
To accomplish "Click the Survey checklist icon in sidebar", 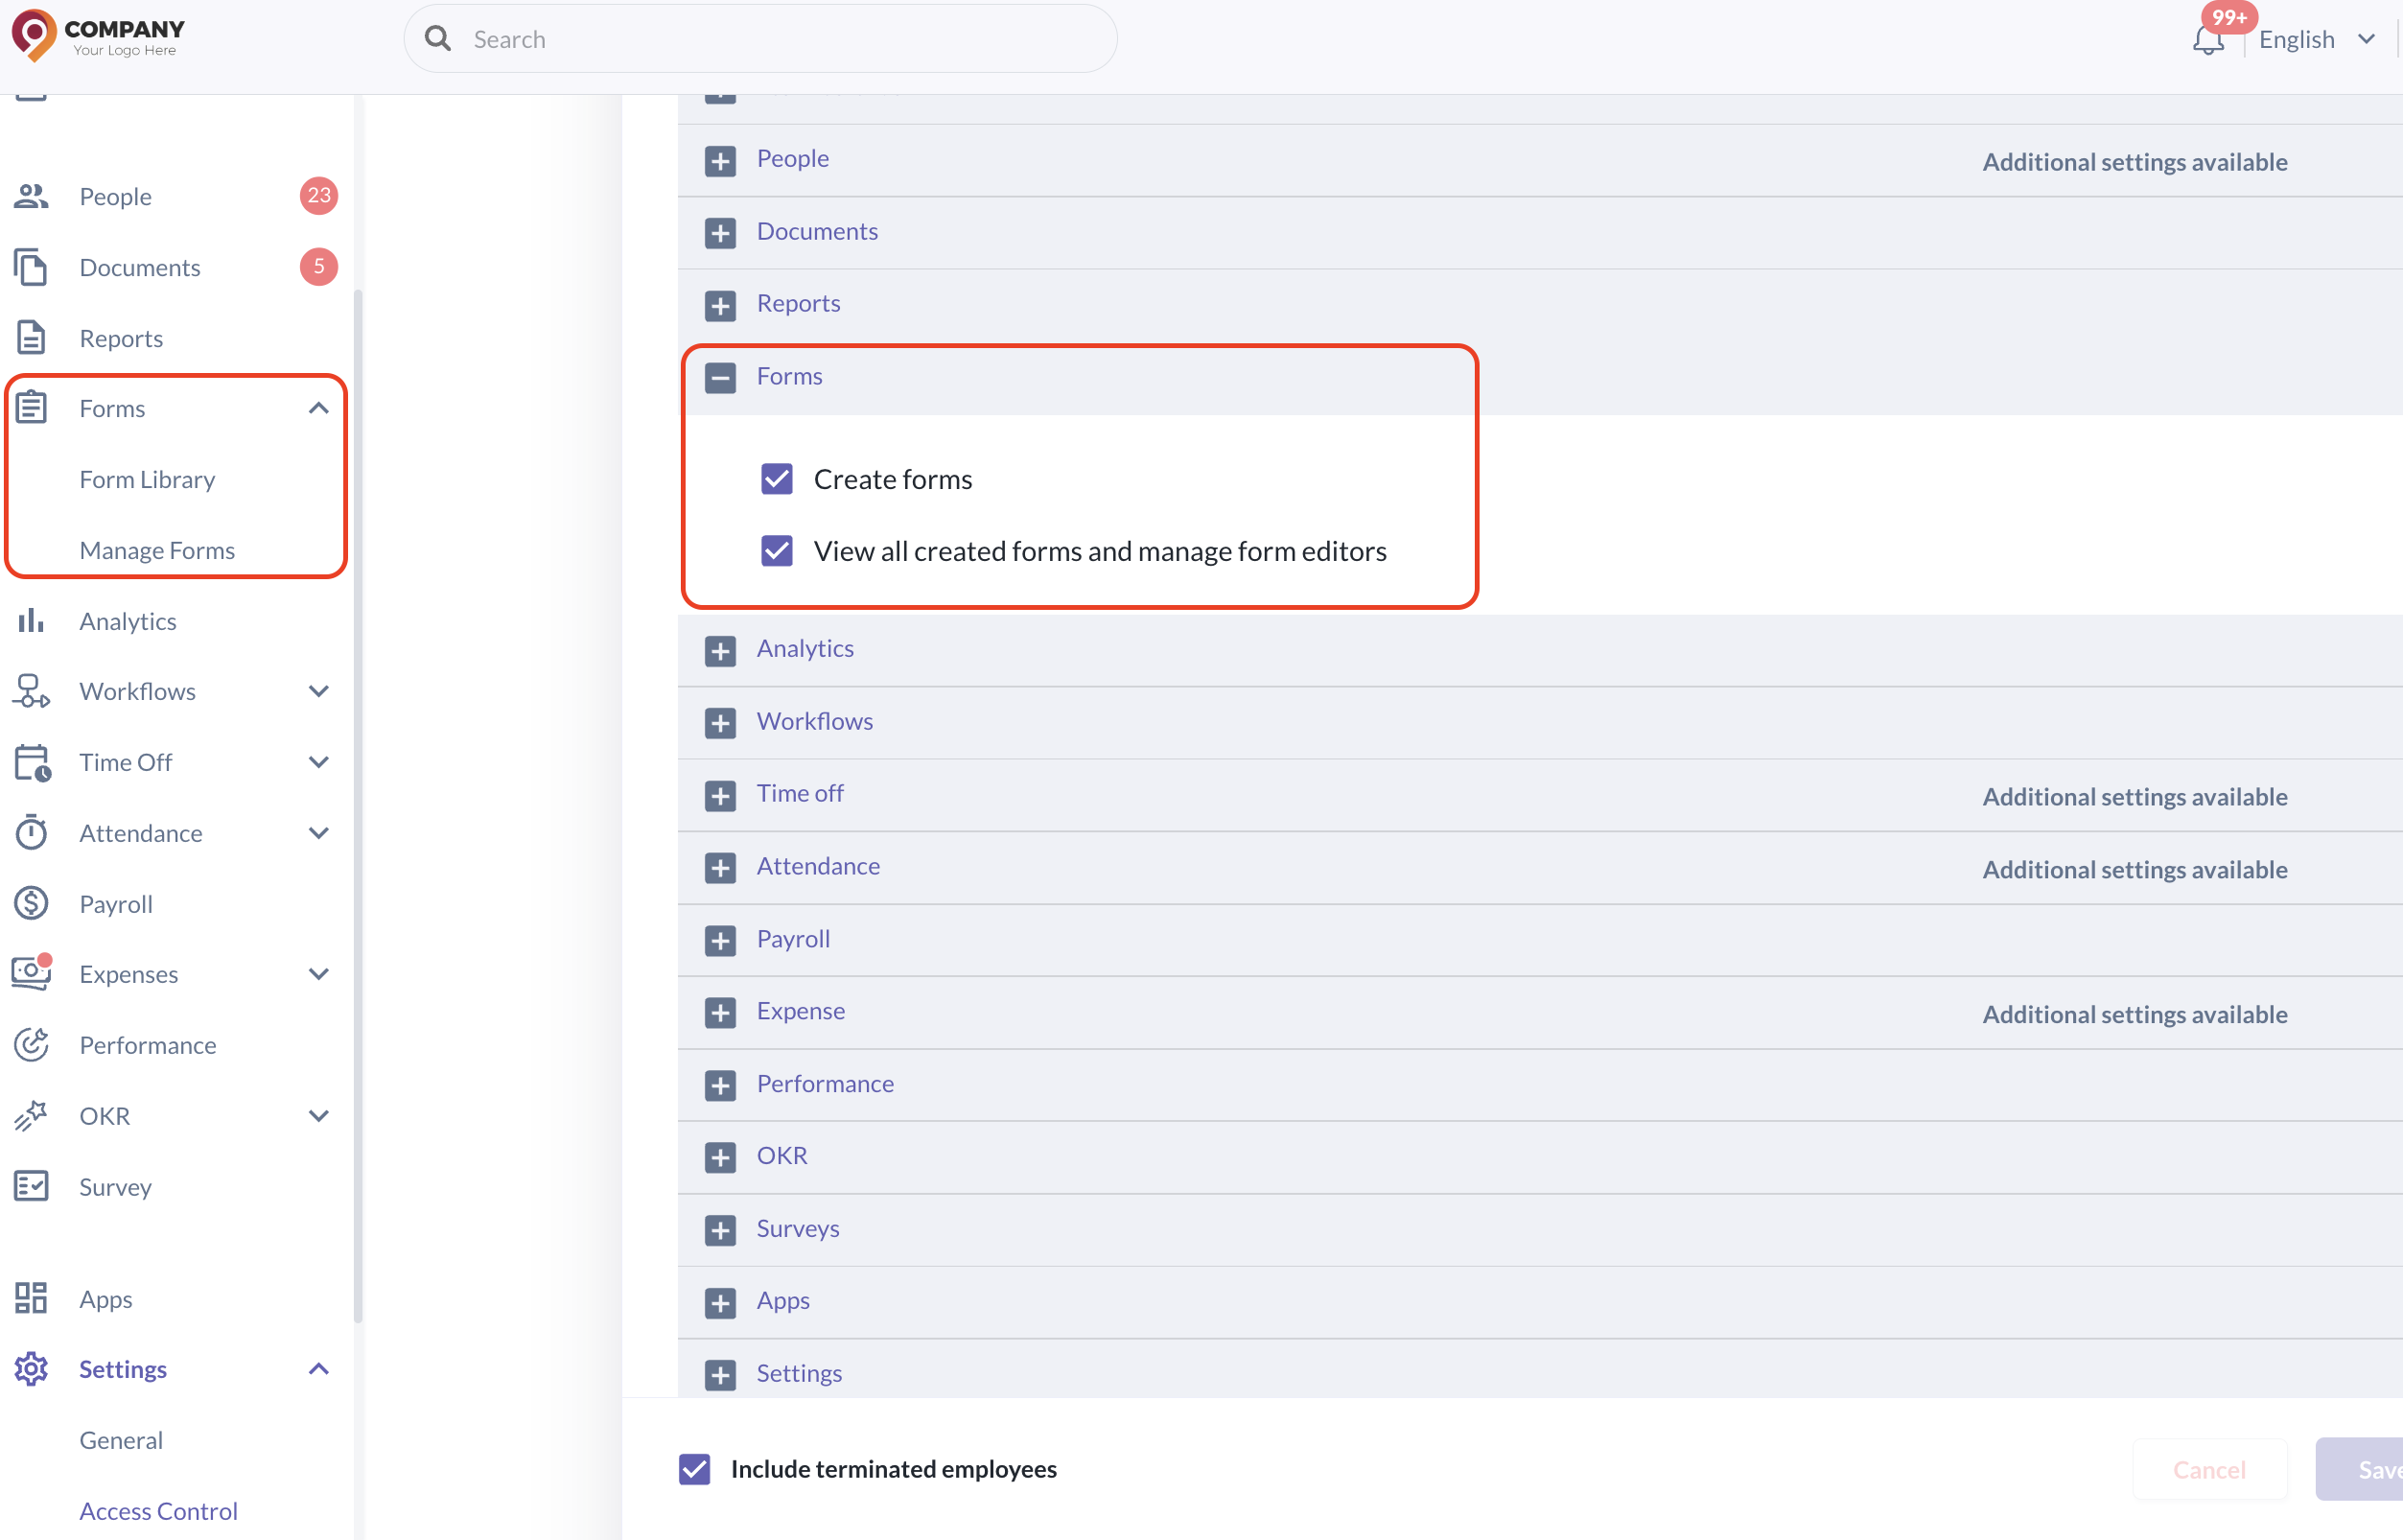I will click(x=31, y=1186).
